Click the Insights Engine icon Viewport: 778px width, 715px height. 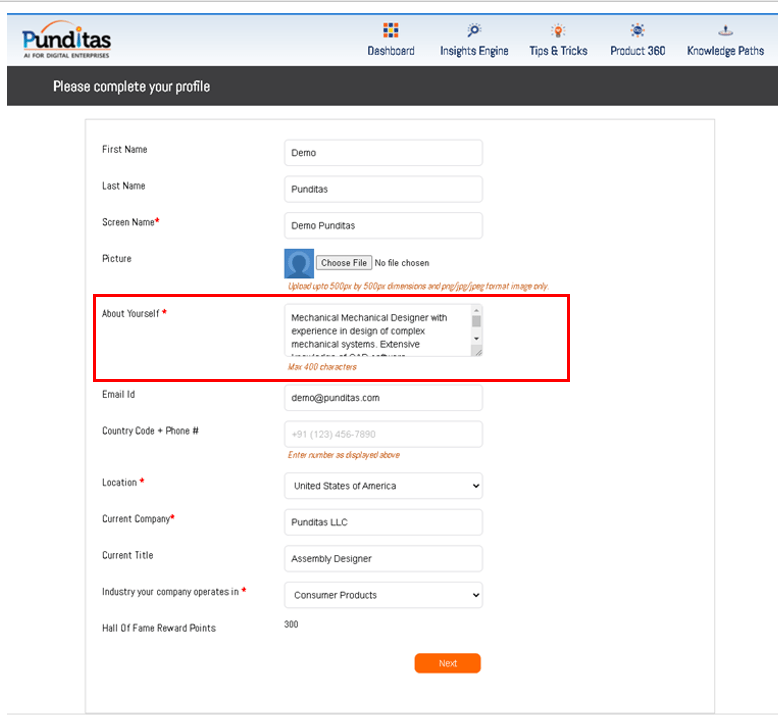pos(474,31)
